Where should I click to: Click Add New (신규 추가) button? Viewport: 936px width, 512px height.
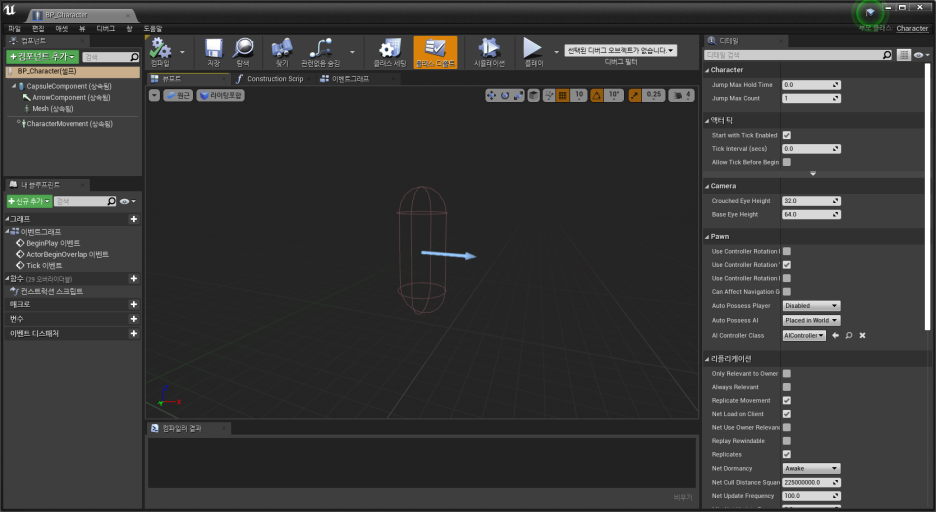click(29, 202)
